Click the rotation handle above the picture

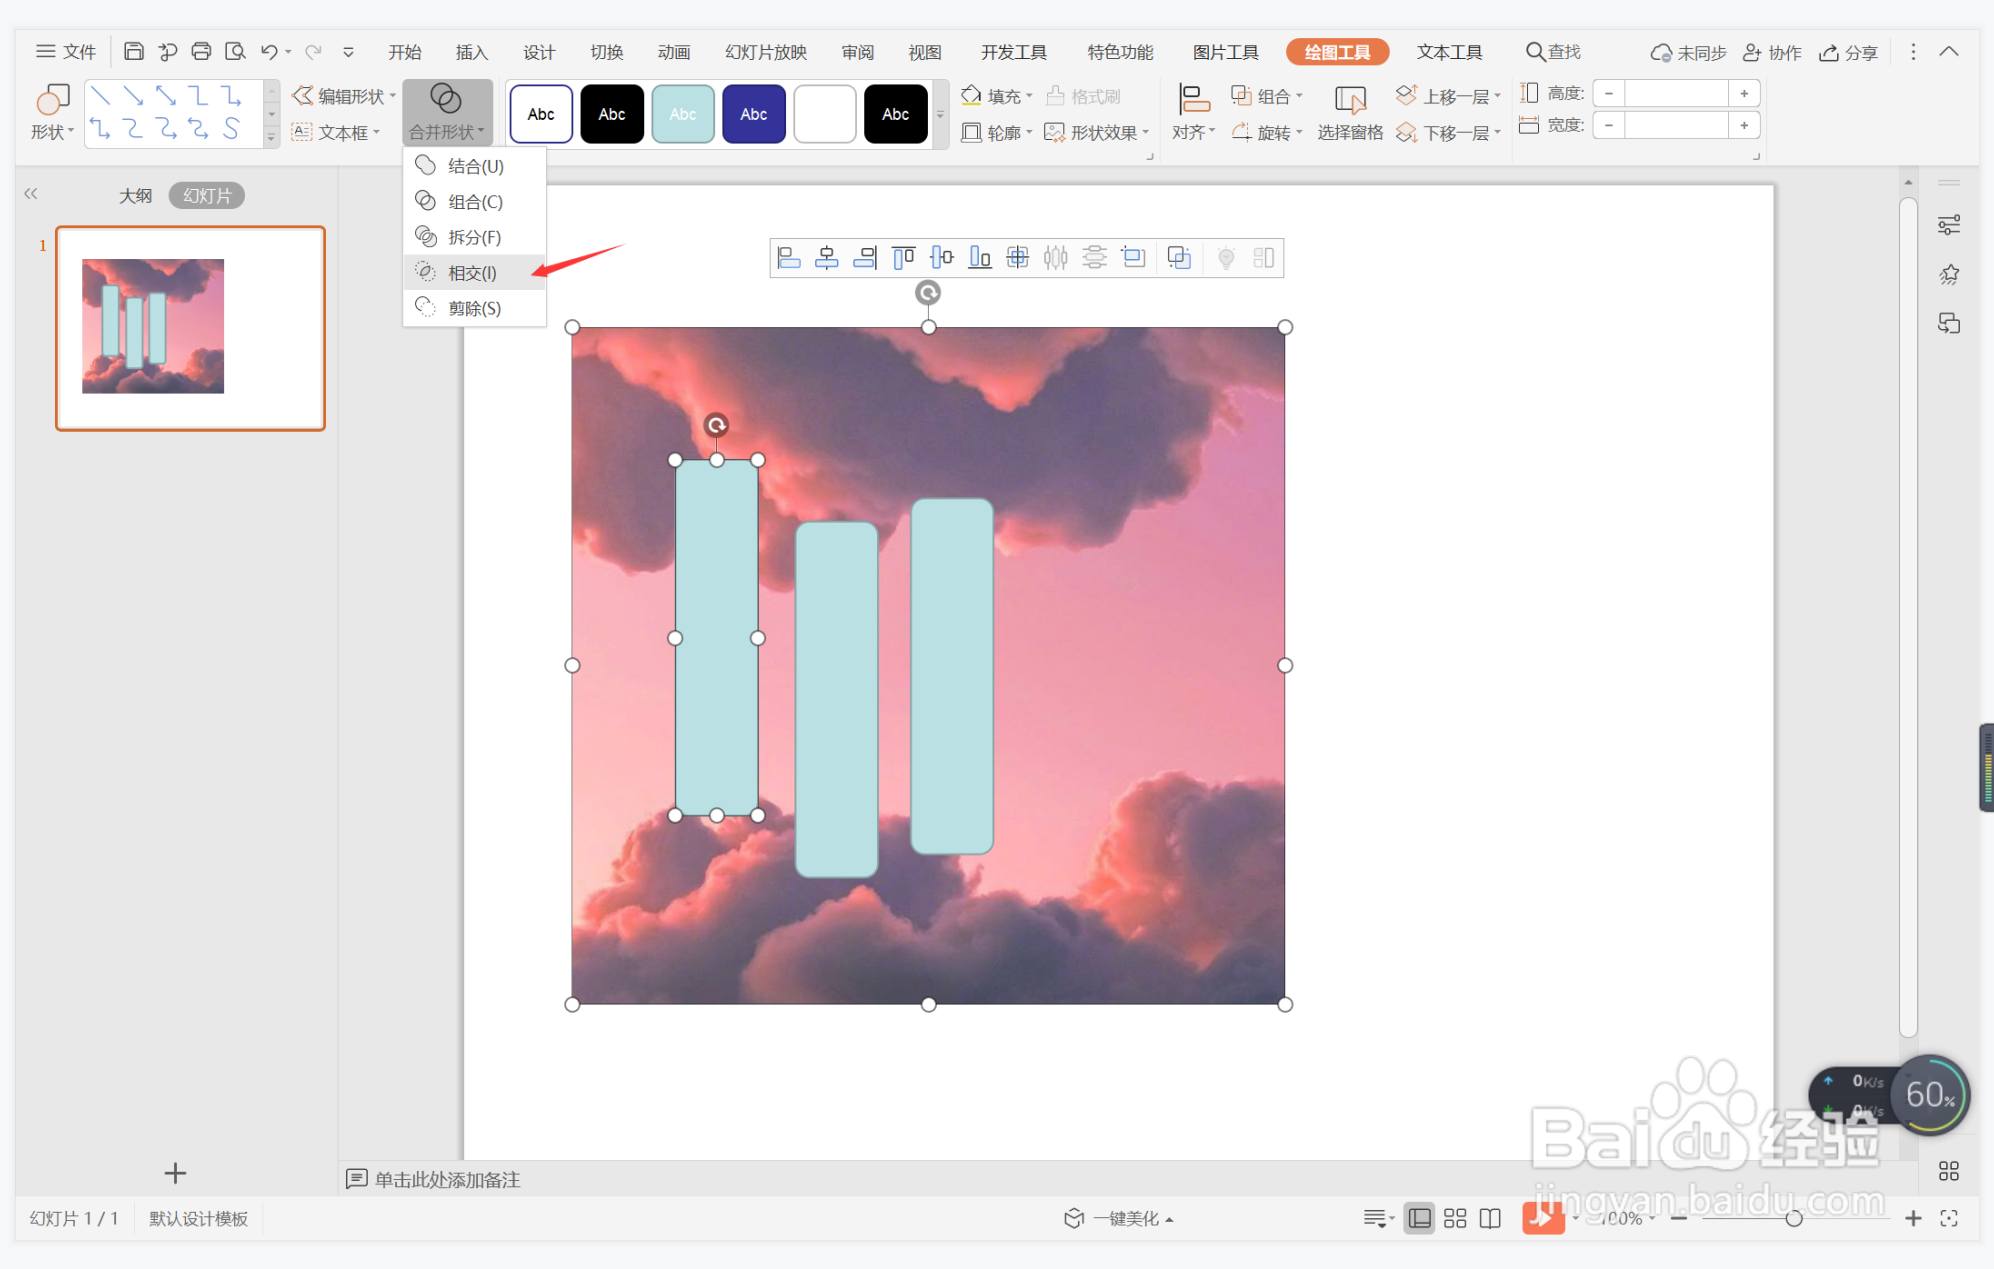click(x=928, y=293)
